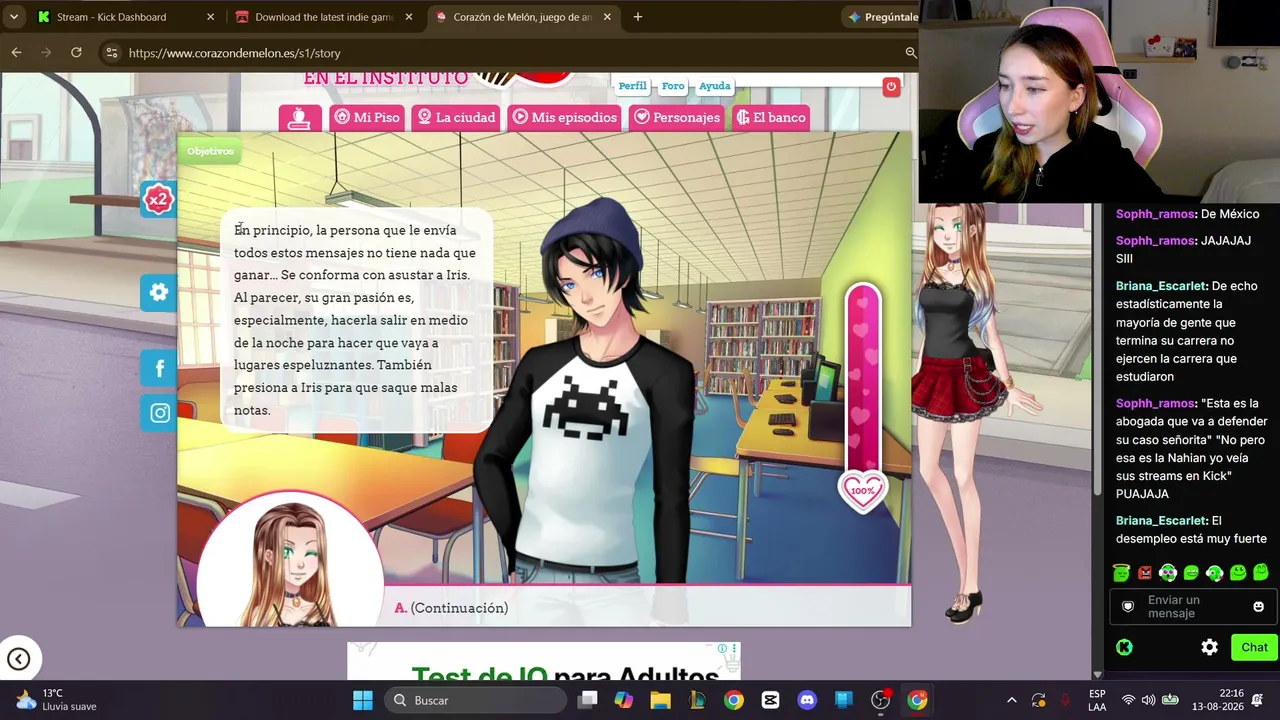1280x720 pixels.
Task: Click the player avatar portrait
Action: pyautogui.click(x=290, y=560)
